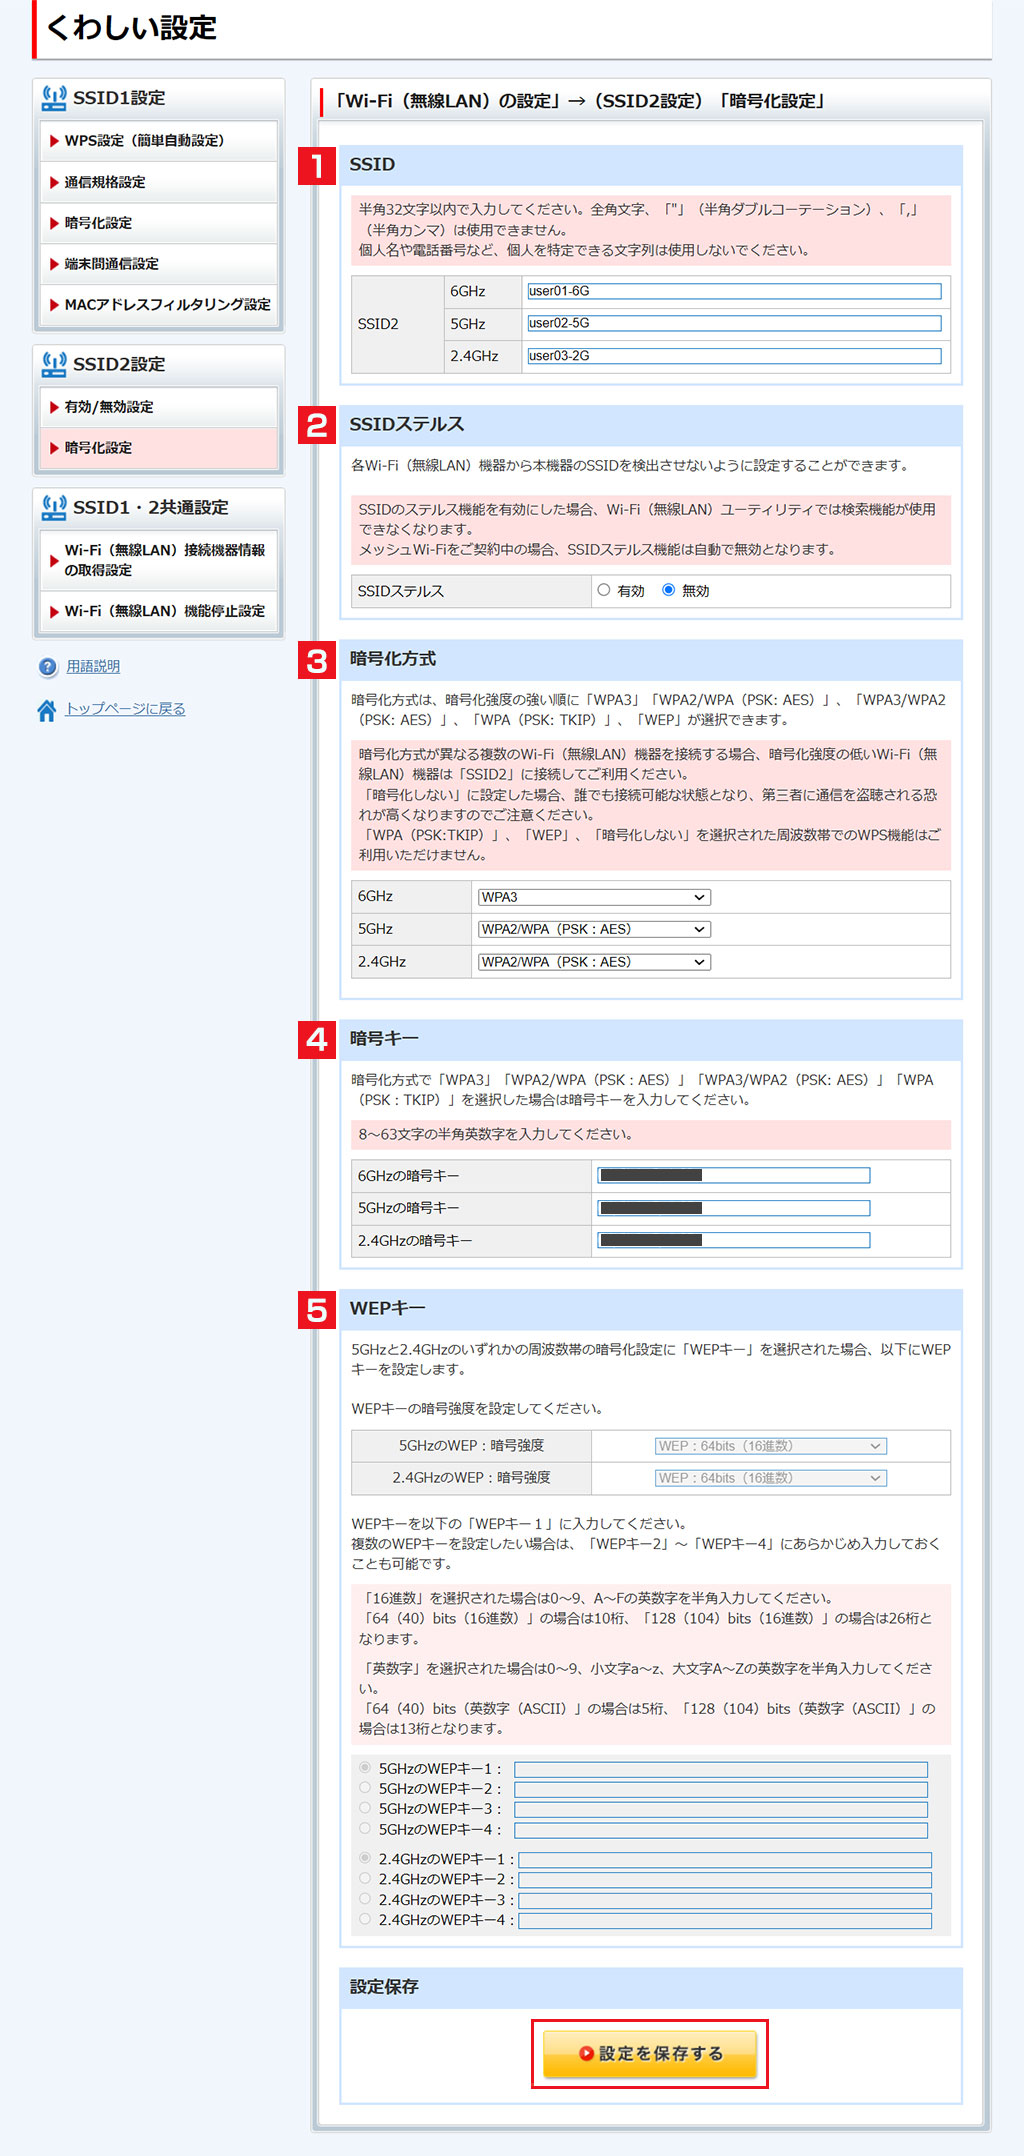Open the 2.4GHz encryption method dropdown

594,962
